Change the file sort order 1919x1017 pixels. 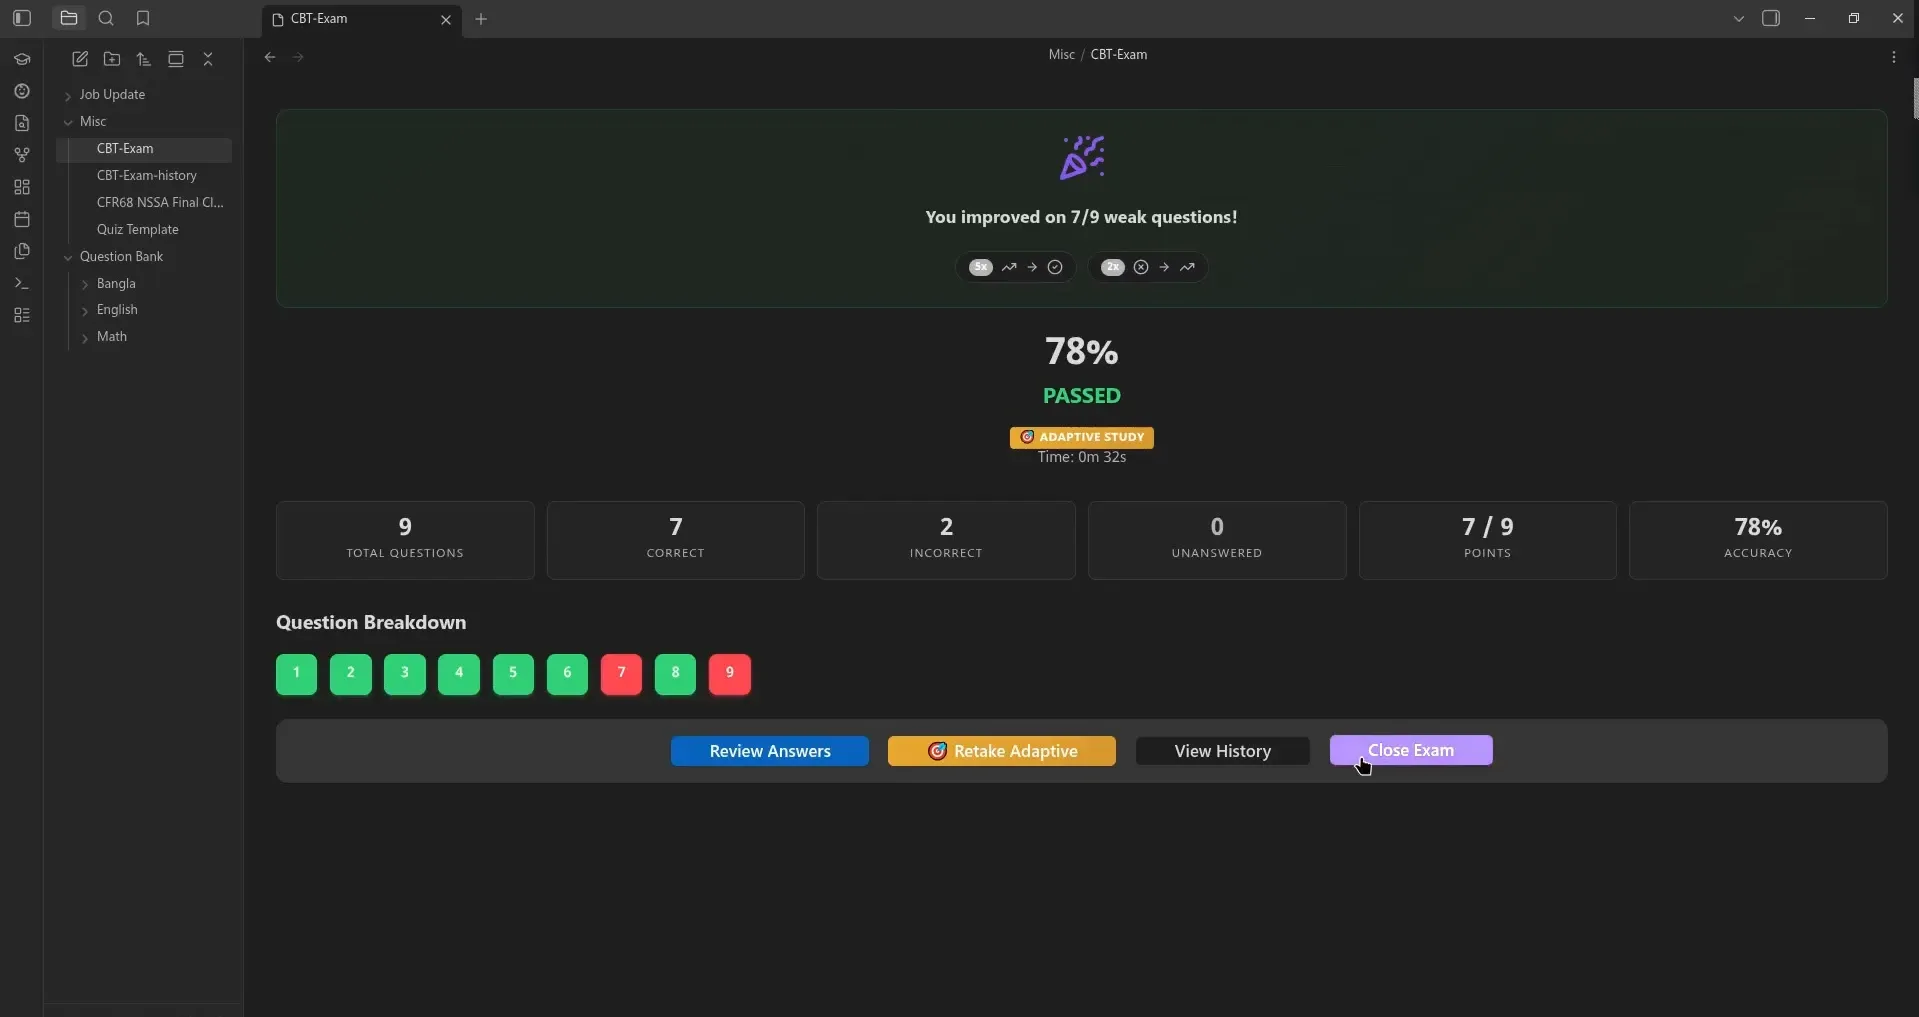(x=144, y=59)
